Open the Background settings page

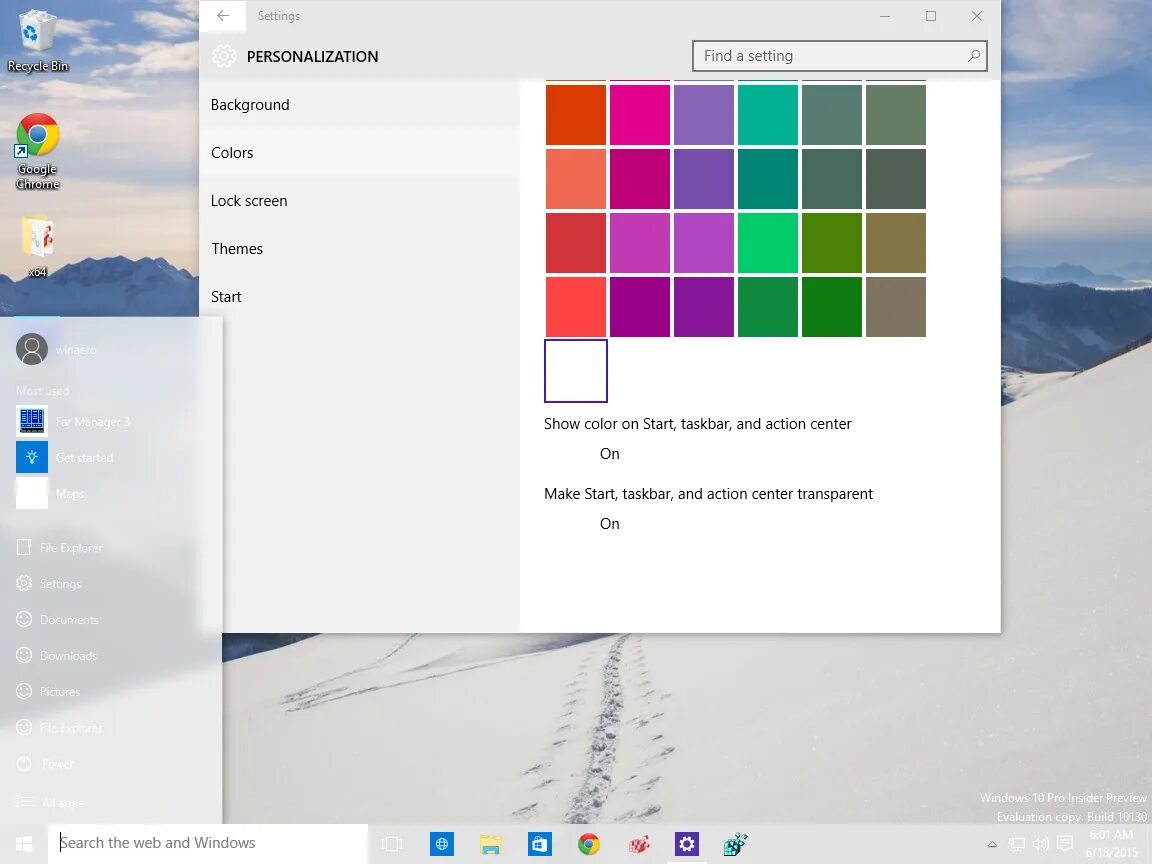[359, 104]
